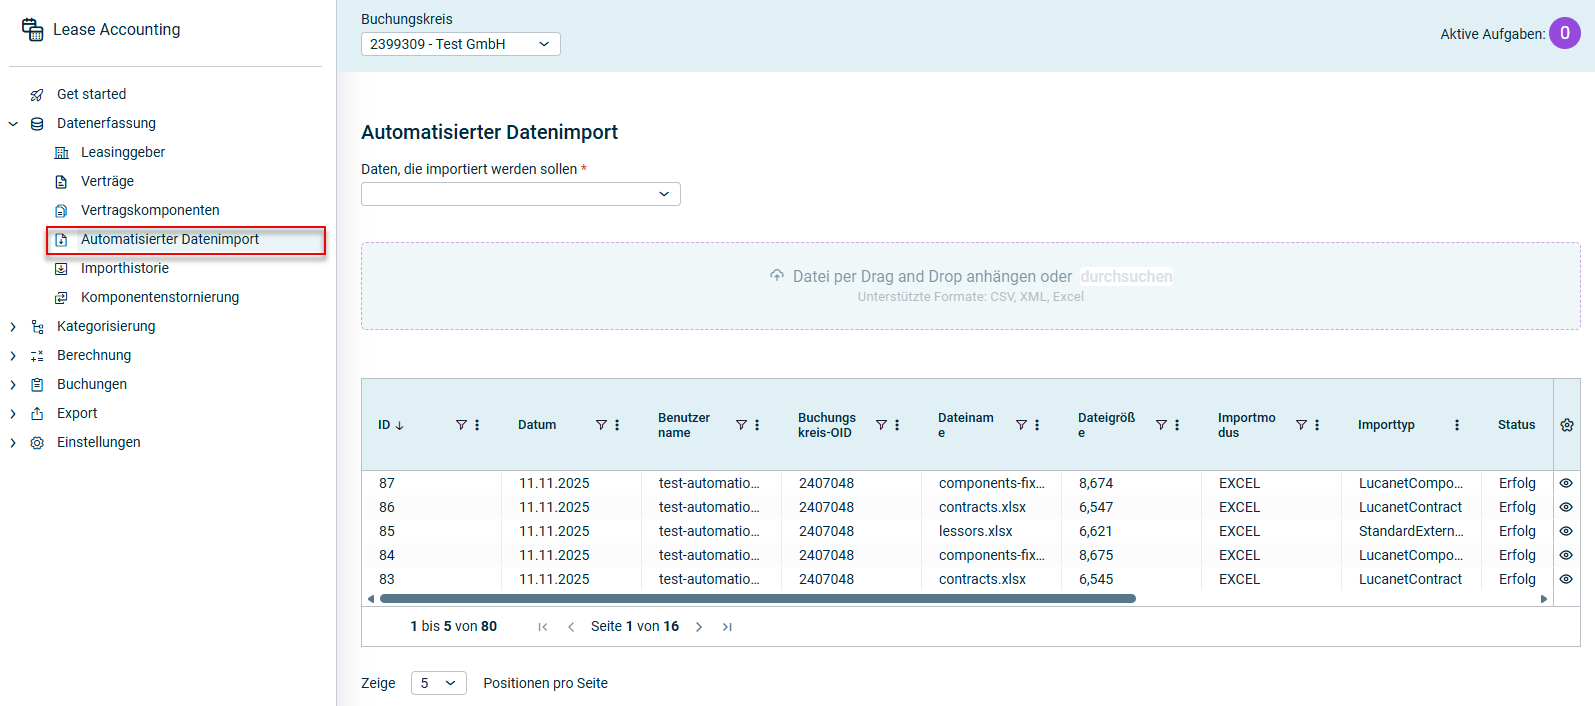Select Automatisierter Datenimport menu item

coord(186,240)
